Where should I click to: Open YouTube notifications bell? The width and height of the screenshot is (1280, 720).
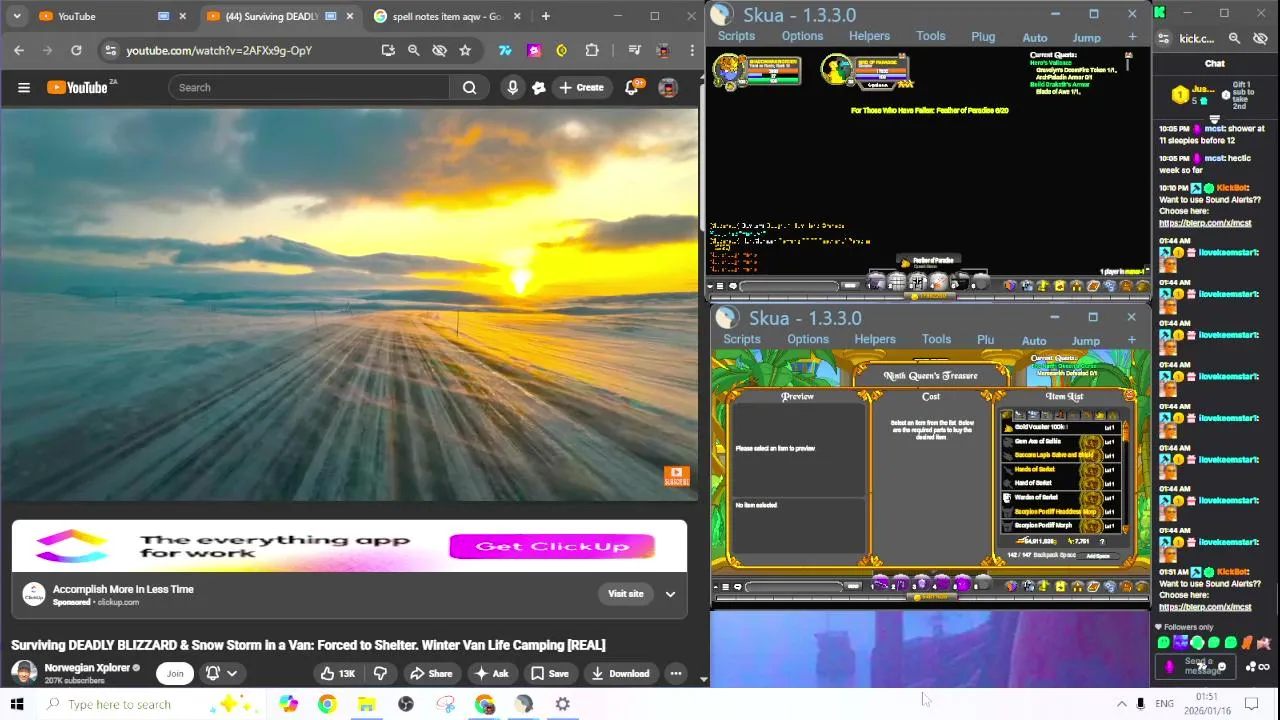632,87
